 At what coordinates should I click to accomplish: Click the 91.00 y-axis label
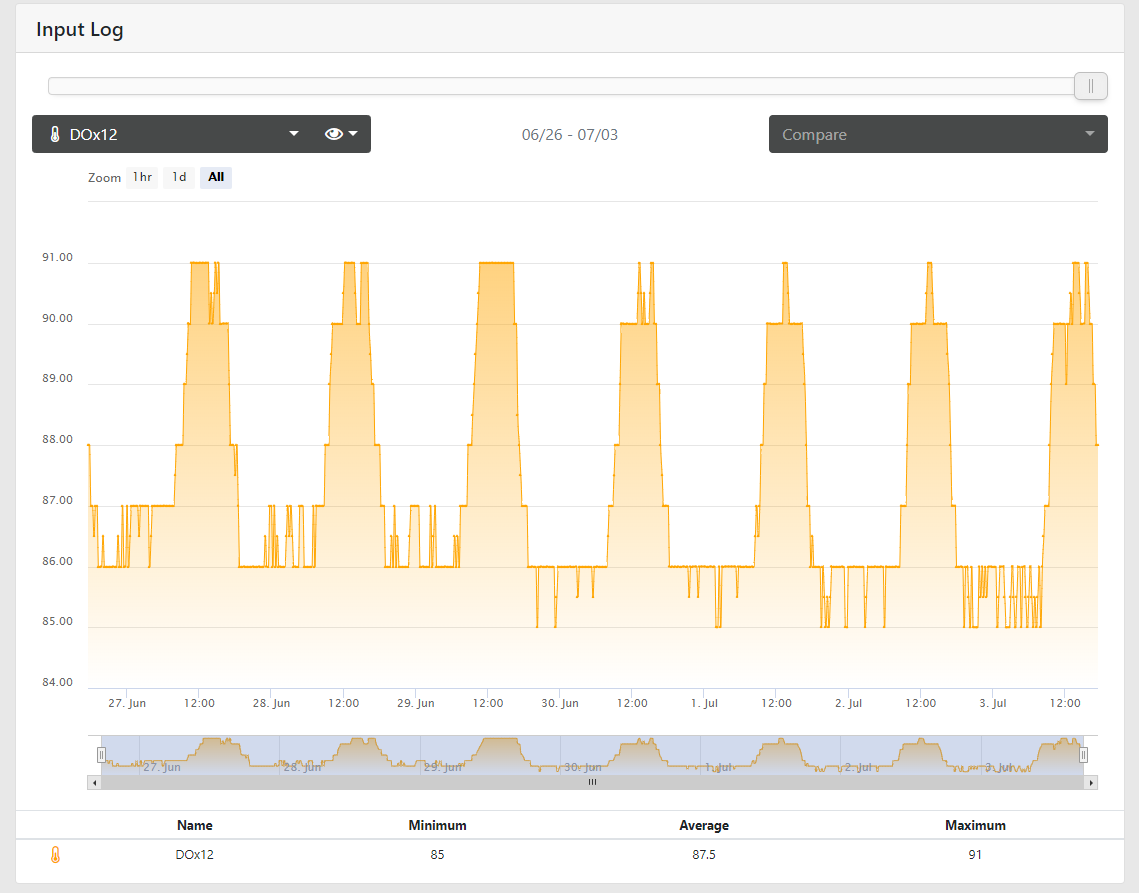57,257
